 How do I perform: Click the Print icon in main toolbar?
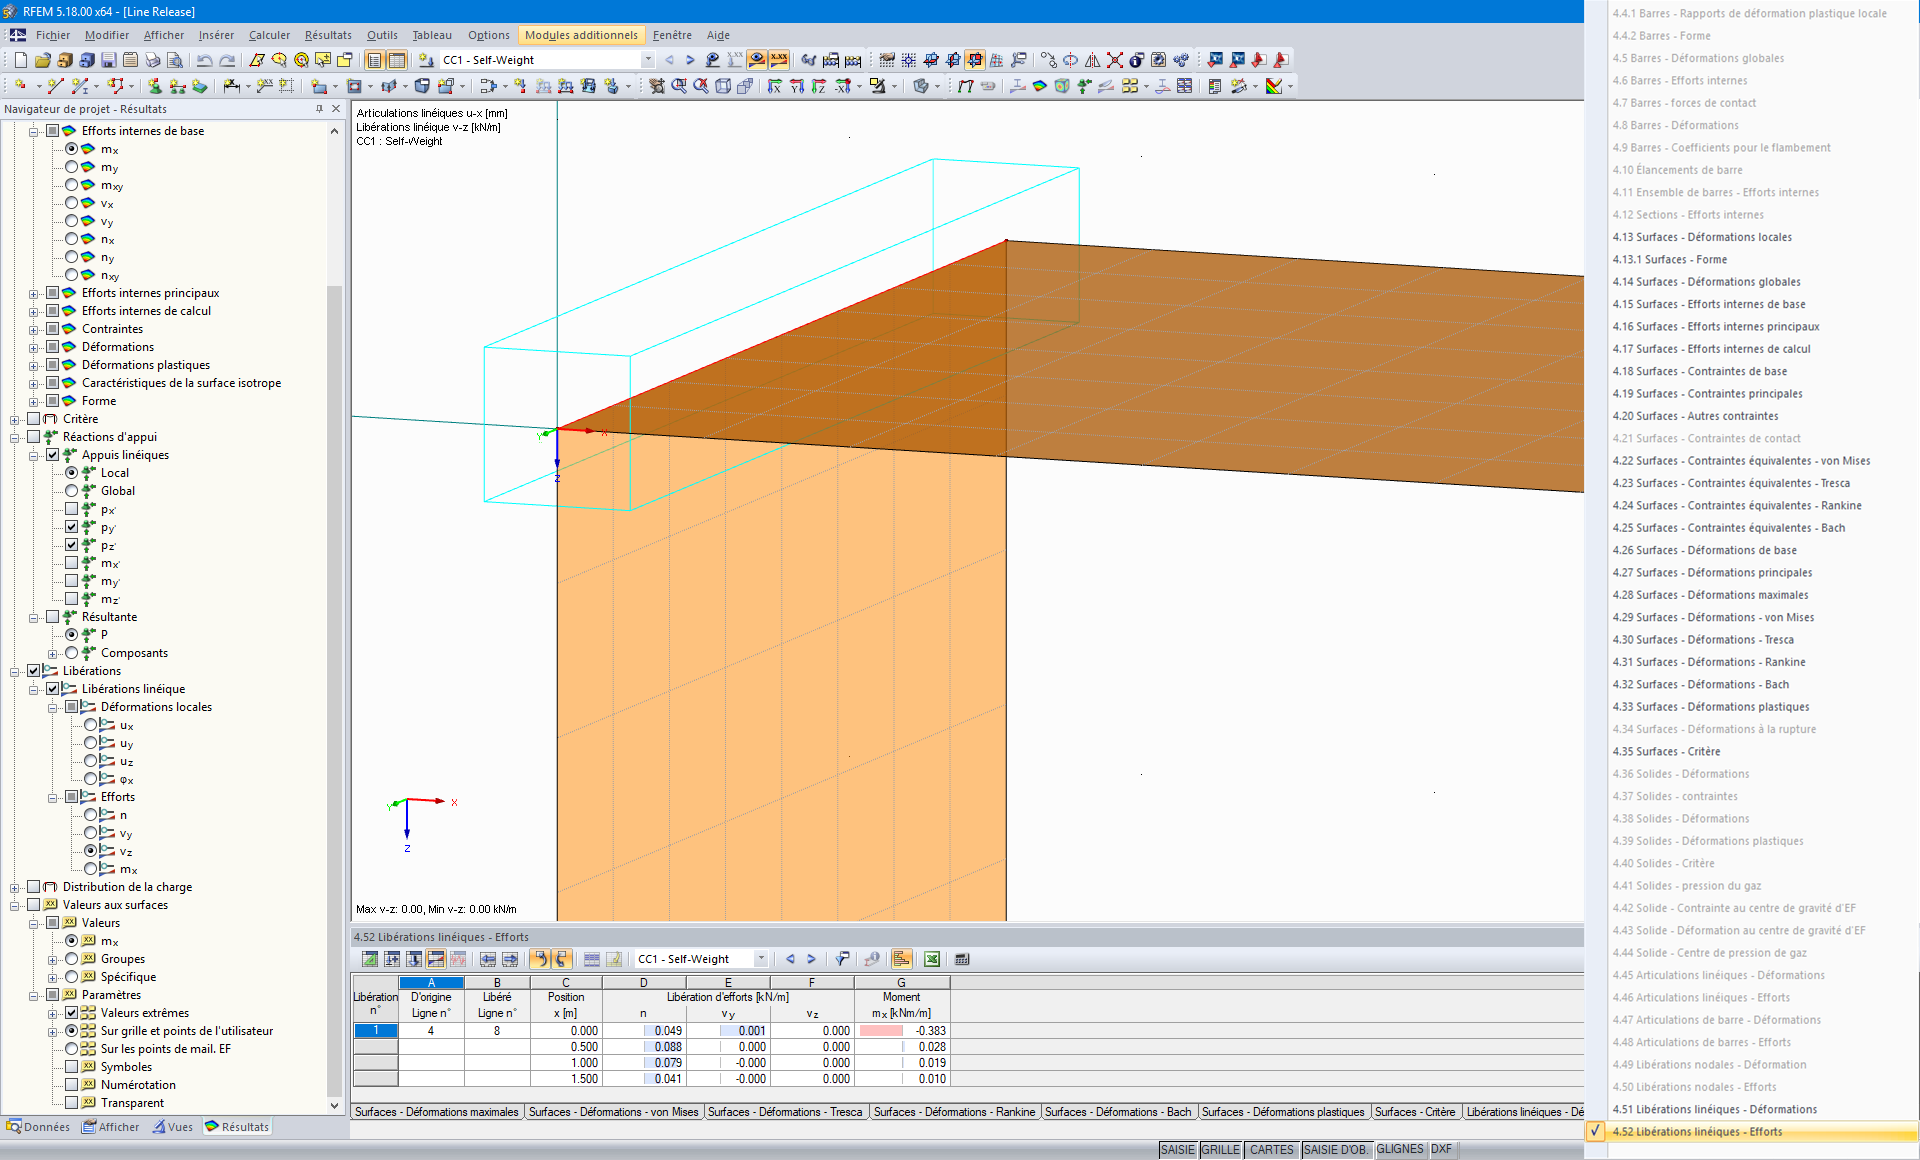[x=152, y=60]
